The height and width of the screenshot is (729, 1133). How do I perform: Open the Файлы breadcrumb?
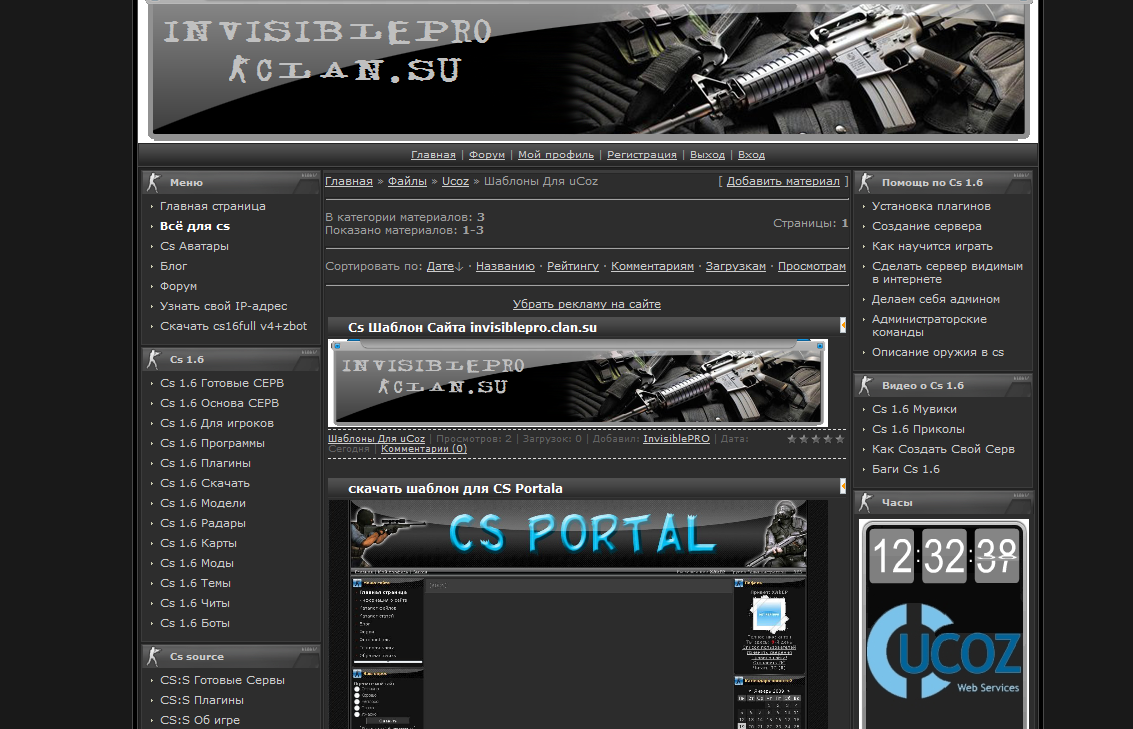(408, 181)
